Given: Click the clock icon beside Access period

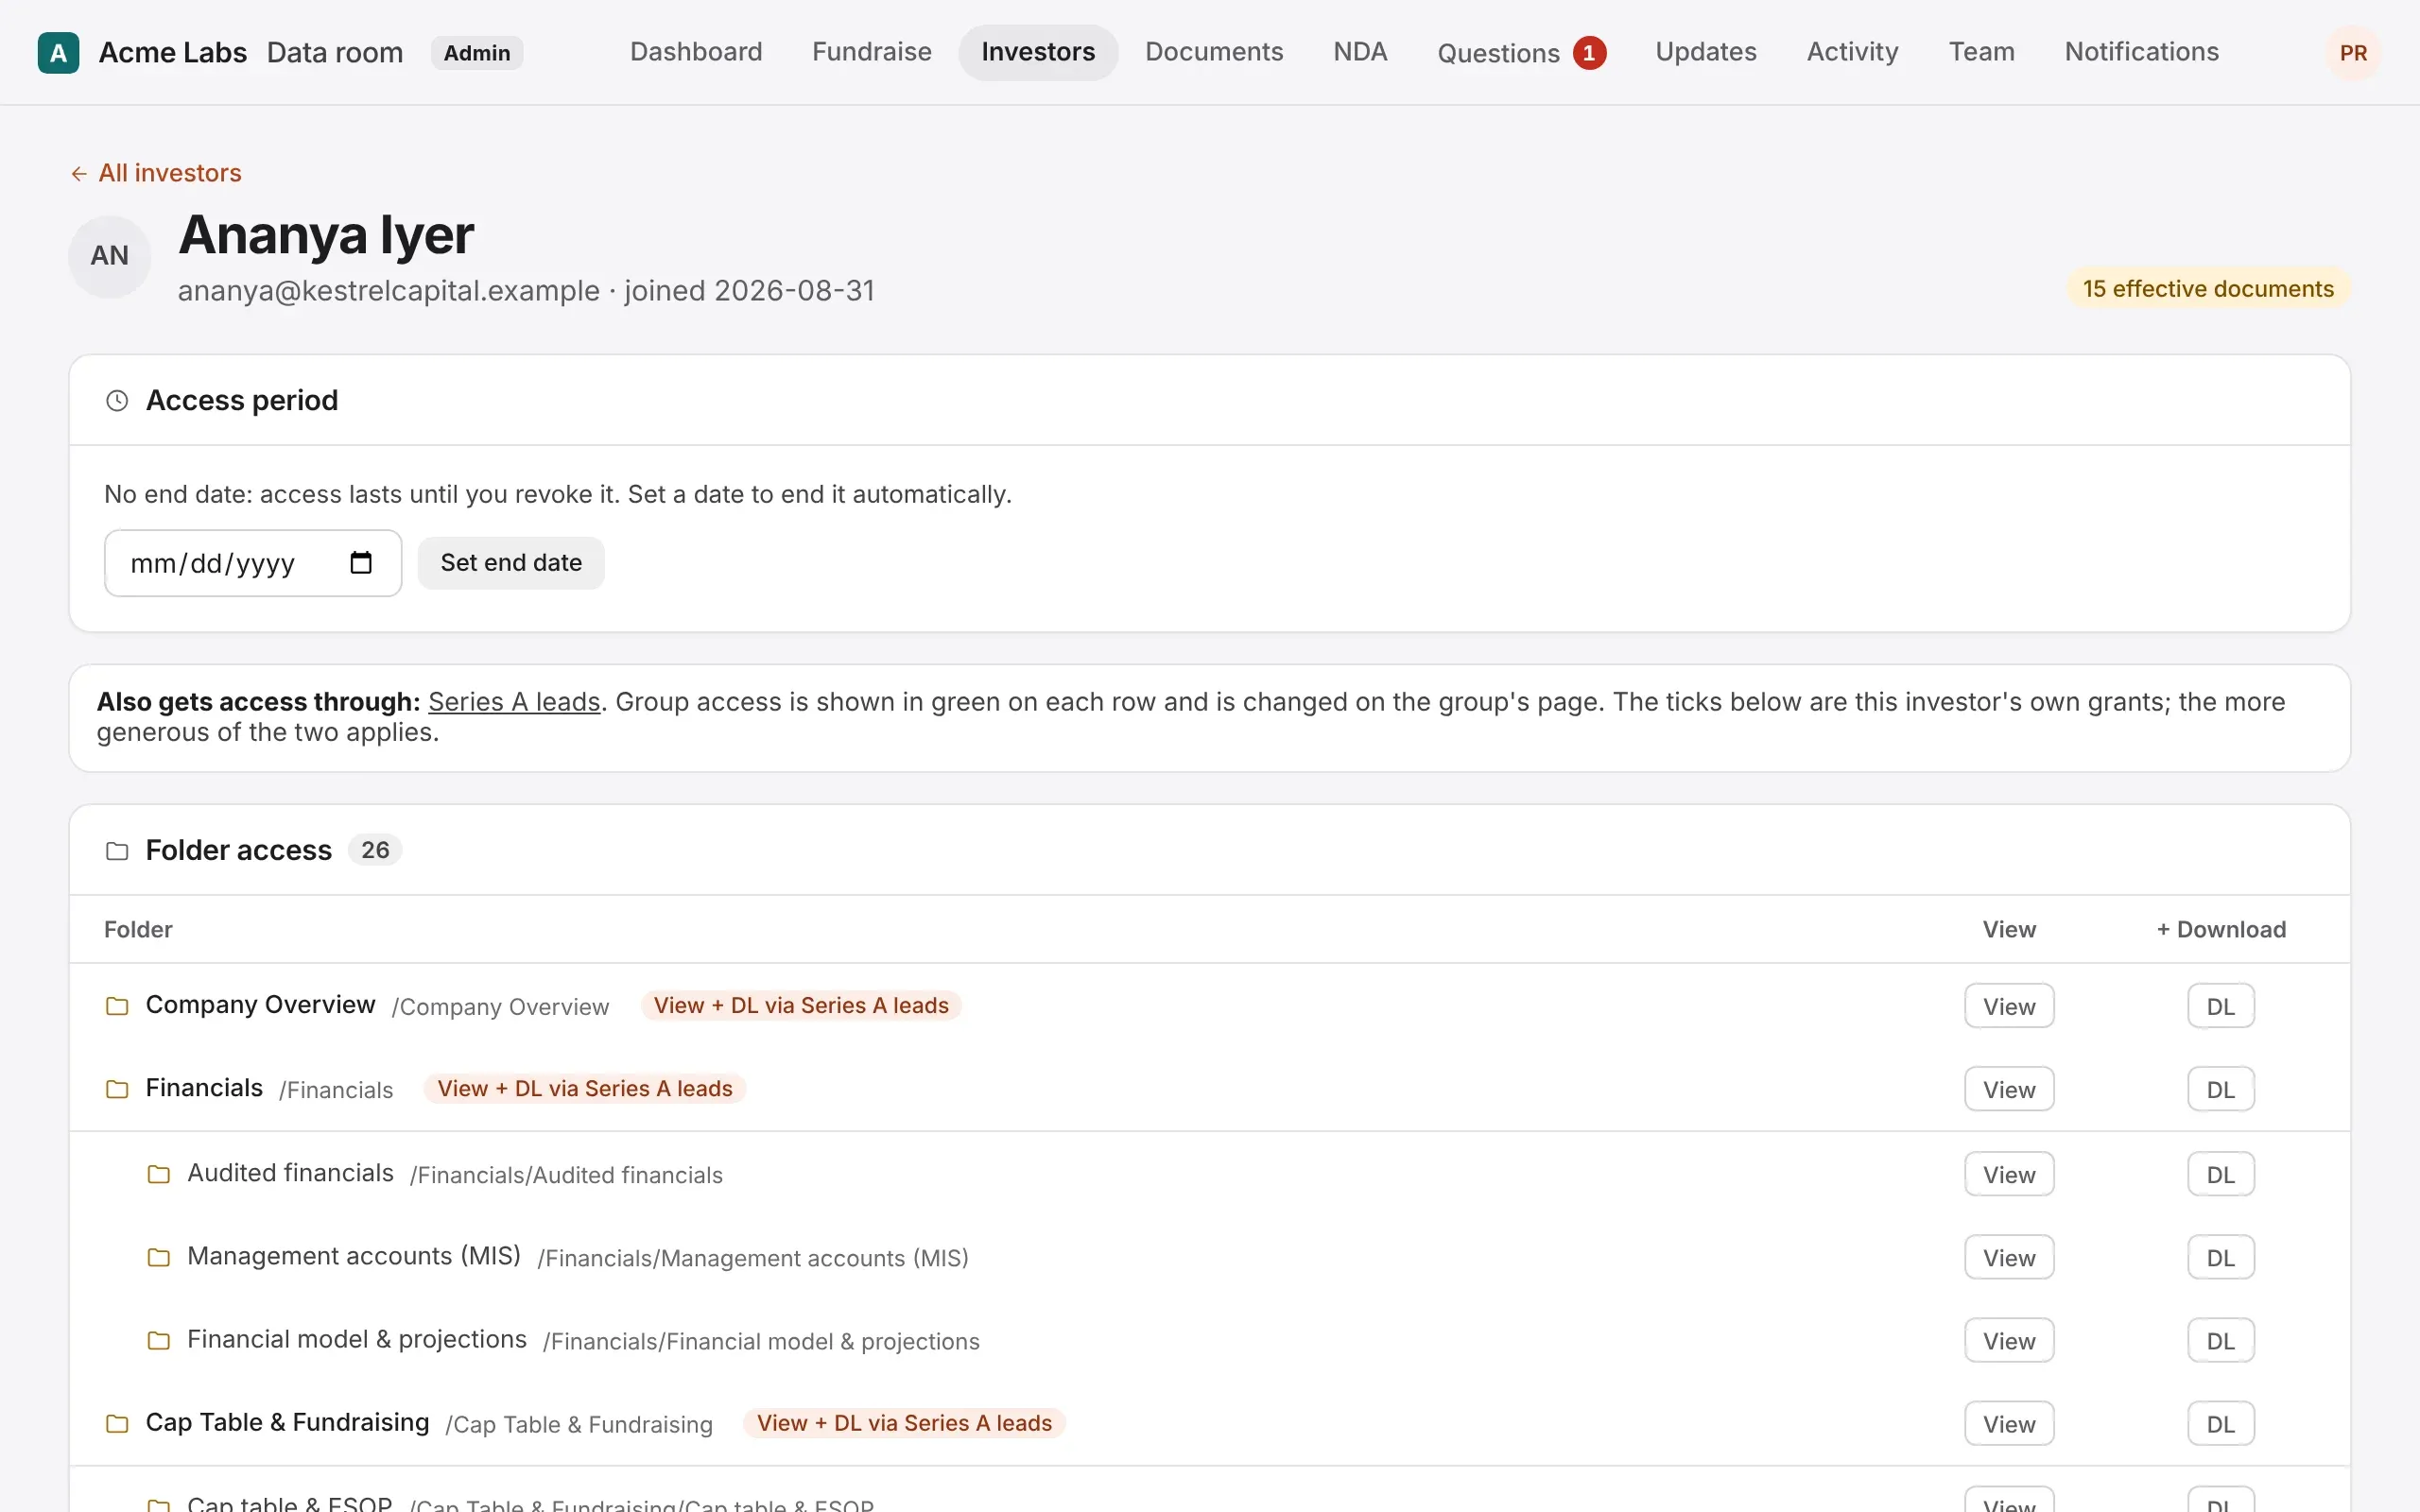Looking at the screenshot, I should pyautogui.click(x=117, y=401).
